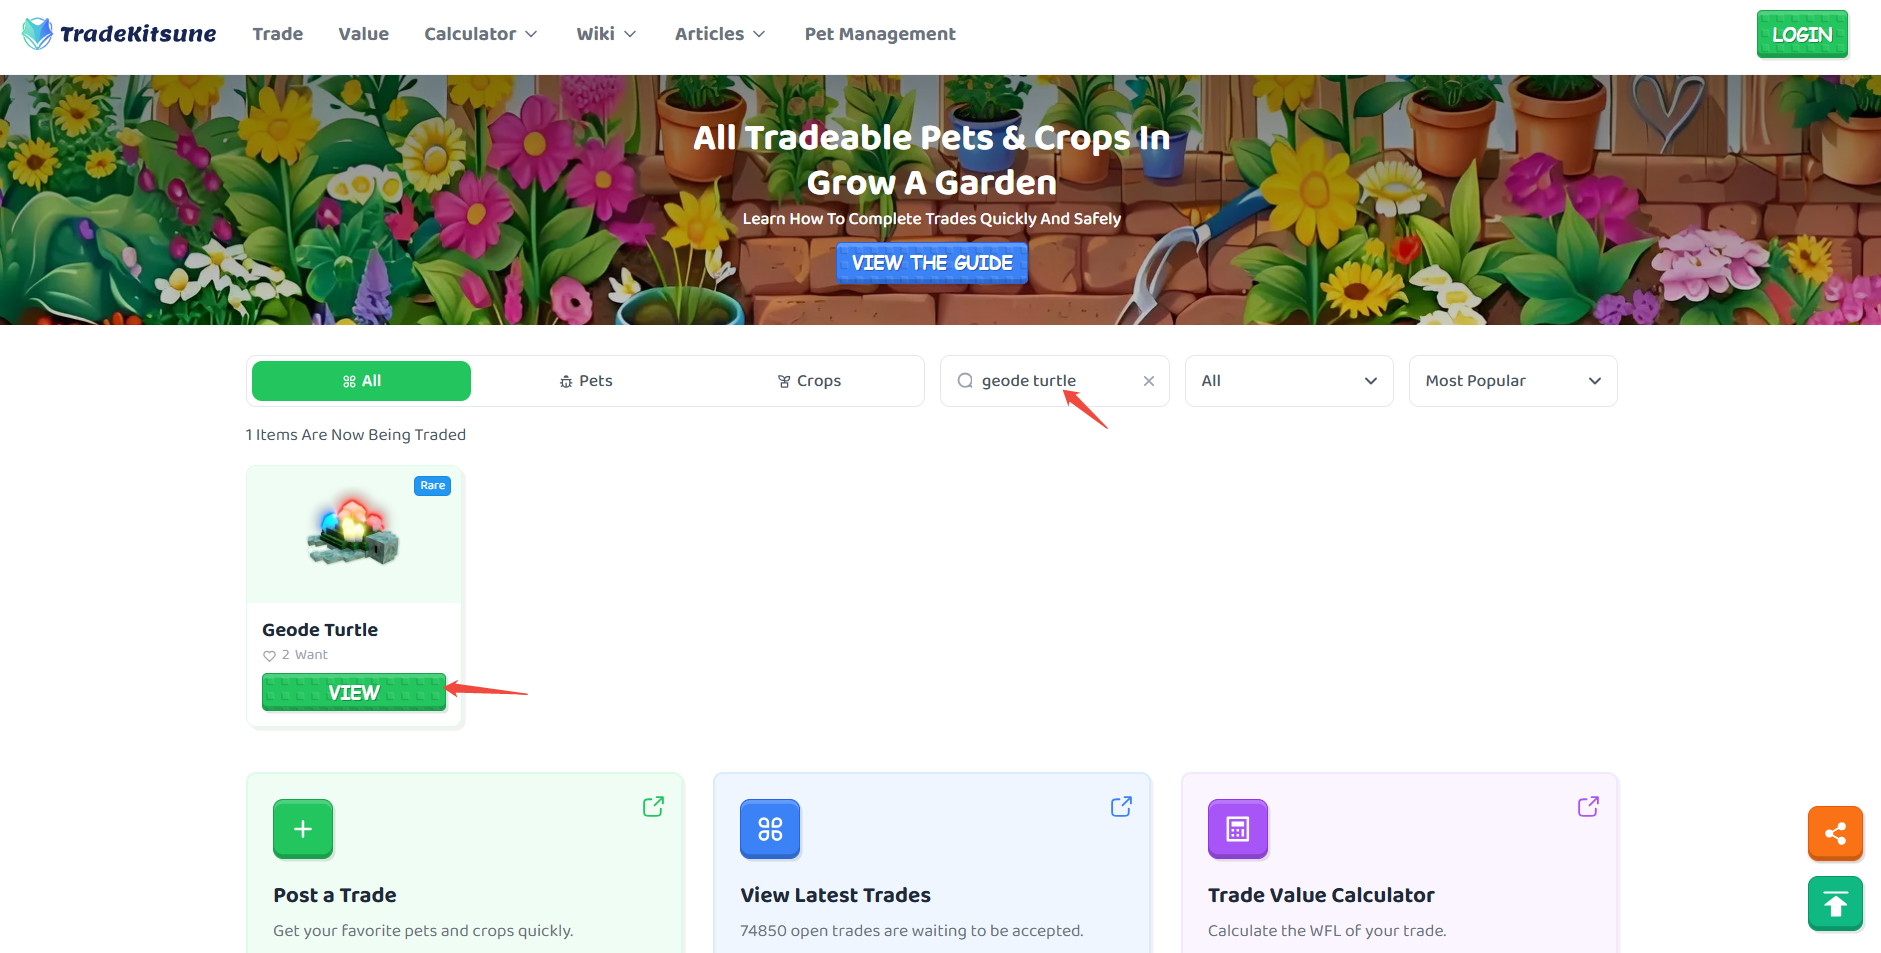
Task: Go to the Value page
Action: click(x=363, y=34)
